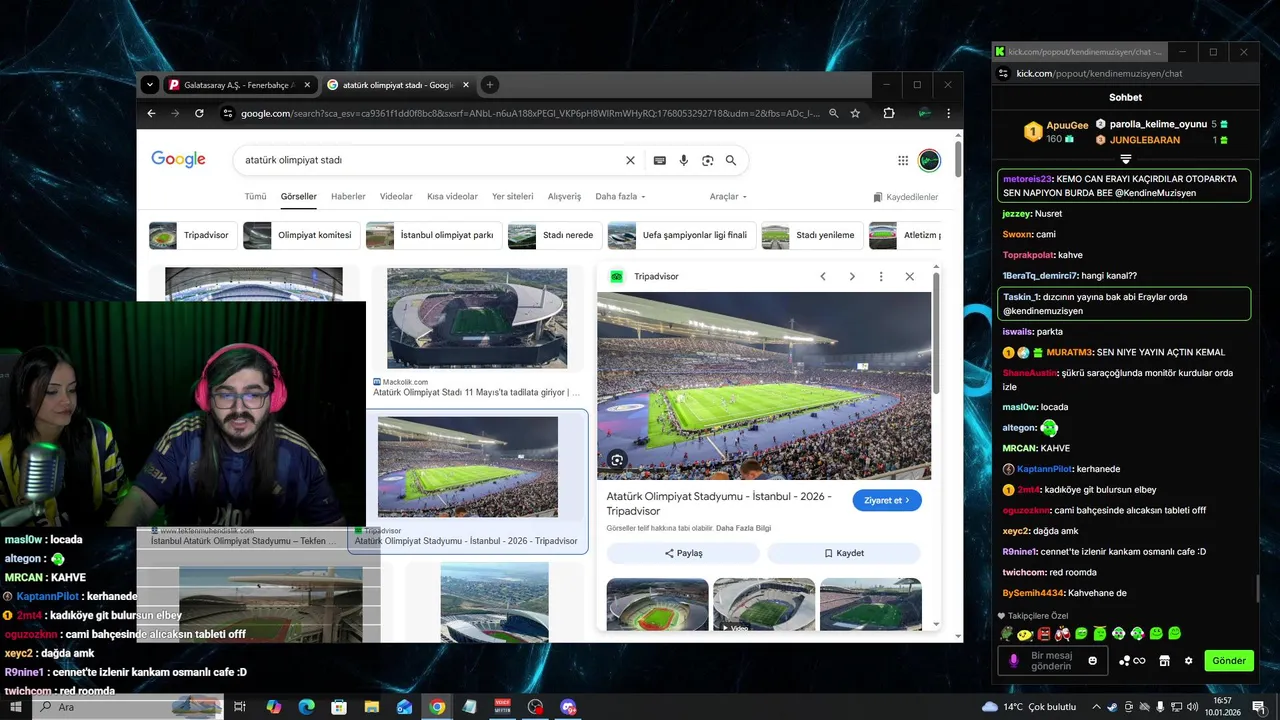Click the Windows Start button
This screenshot has height=720, width=1280.
[x=15, y=706]
